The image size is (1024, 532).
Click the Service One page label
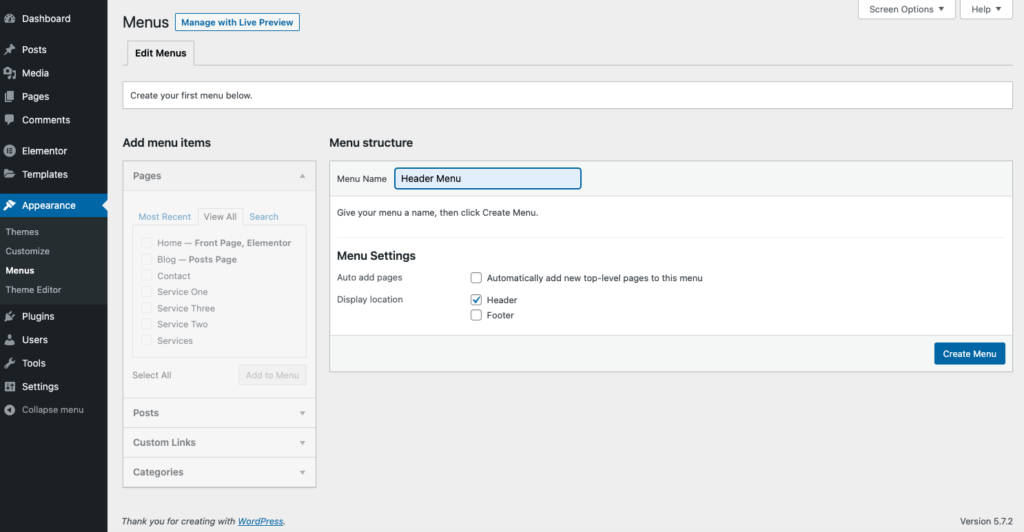click(182, 292)
